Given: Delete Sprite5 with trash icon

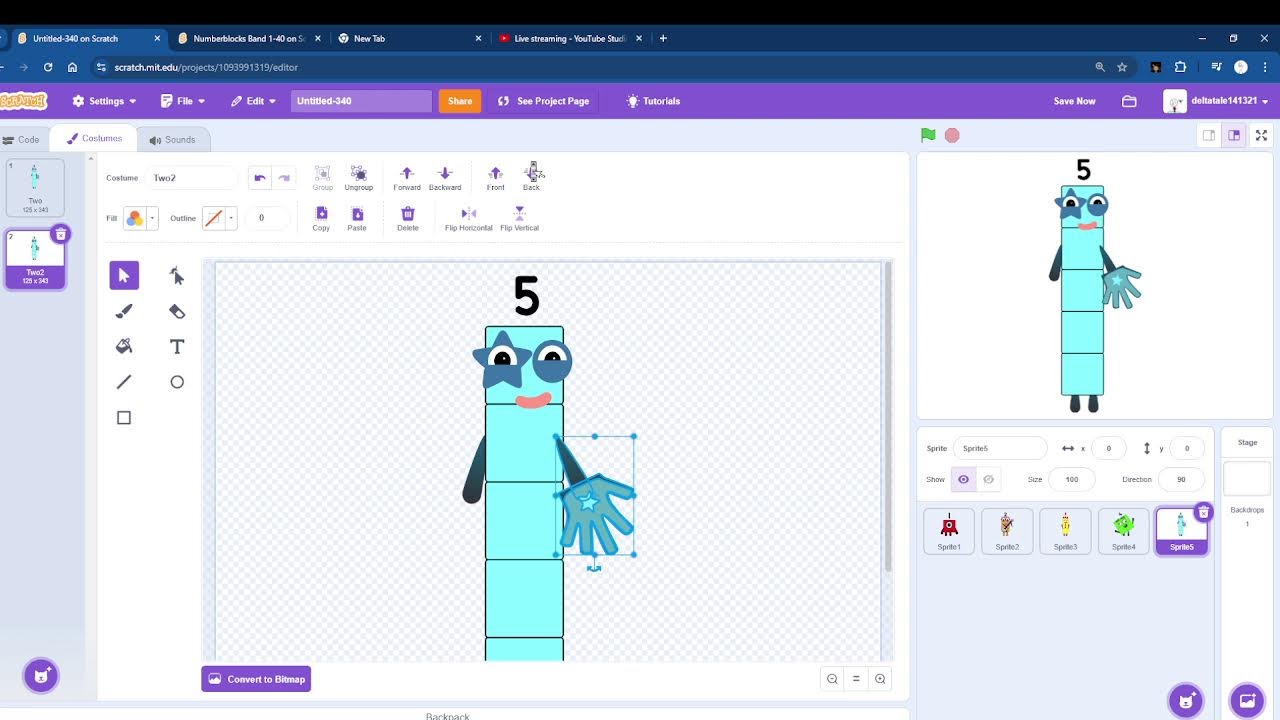Looking at the screenshot, I should pos(1203,512).
